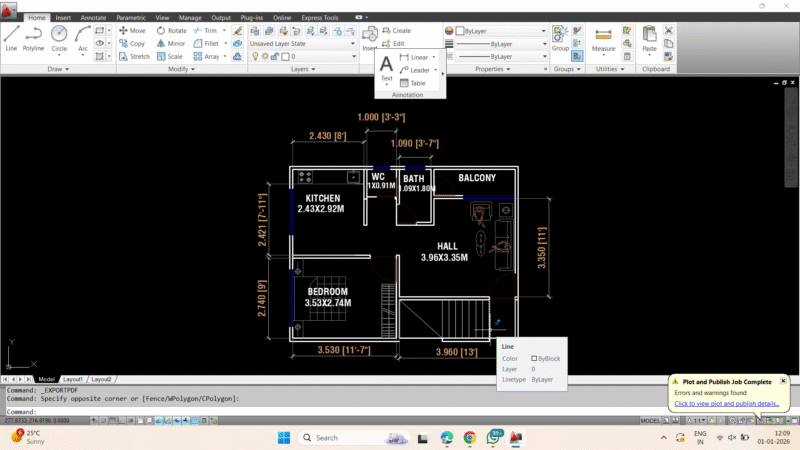Click the Windows Start button
Image resolution: width=800 pixels, height=450 pixels.
point(284,438)
